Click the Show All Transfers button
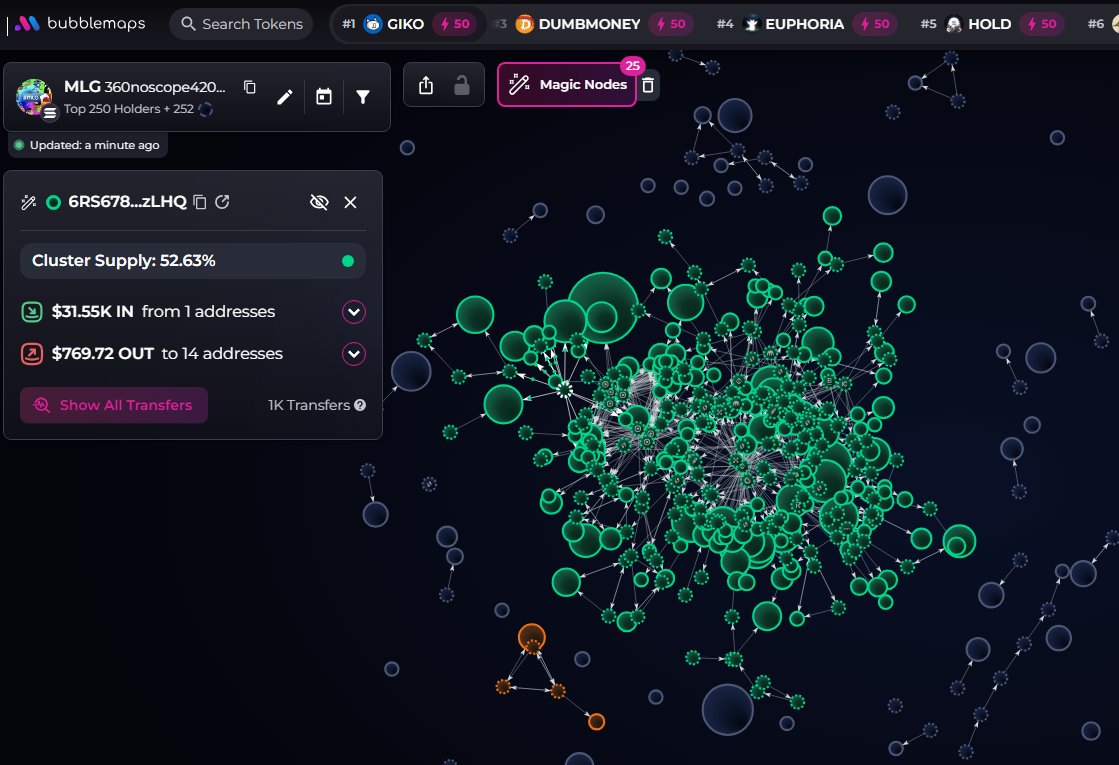1119x765 pixels. tap(114, 405)
